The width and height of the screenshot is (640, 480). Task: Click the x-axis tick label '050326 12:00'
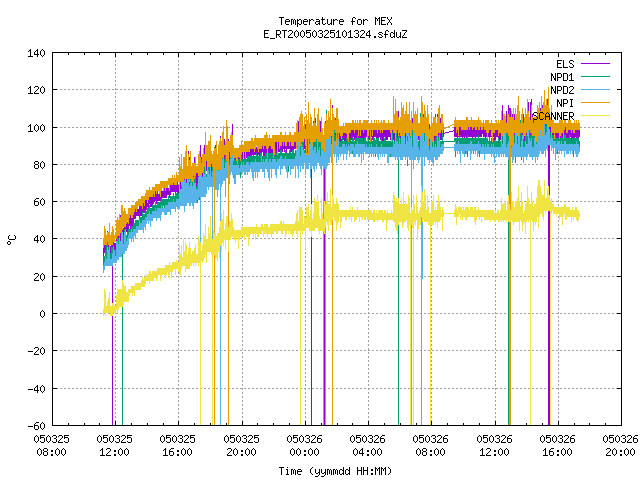(494, 446)
